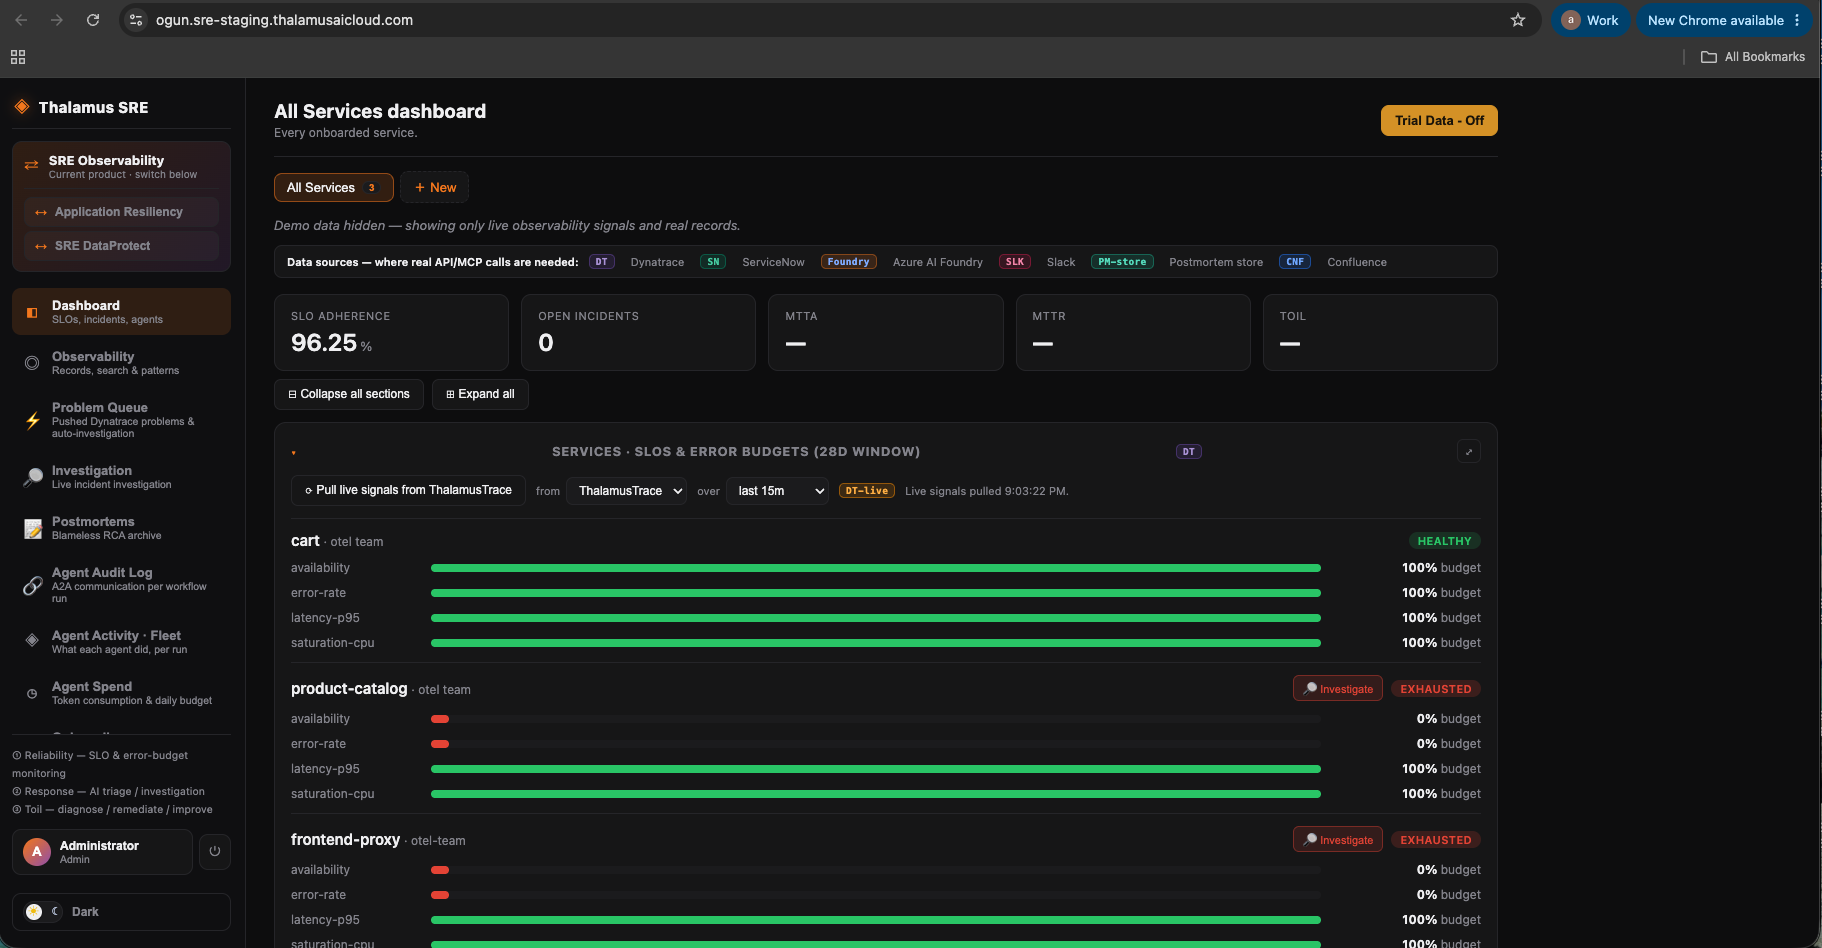Open the ThalamusTrace source dropdown
The width and height of the screenshot is (1822, 948).
[x=626, y=491]
